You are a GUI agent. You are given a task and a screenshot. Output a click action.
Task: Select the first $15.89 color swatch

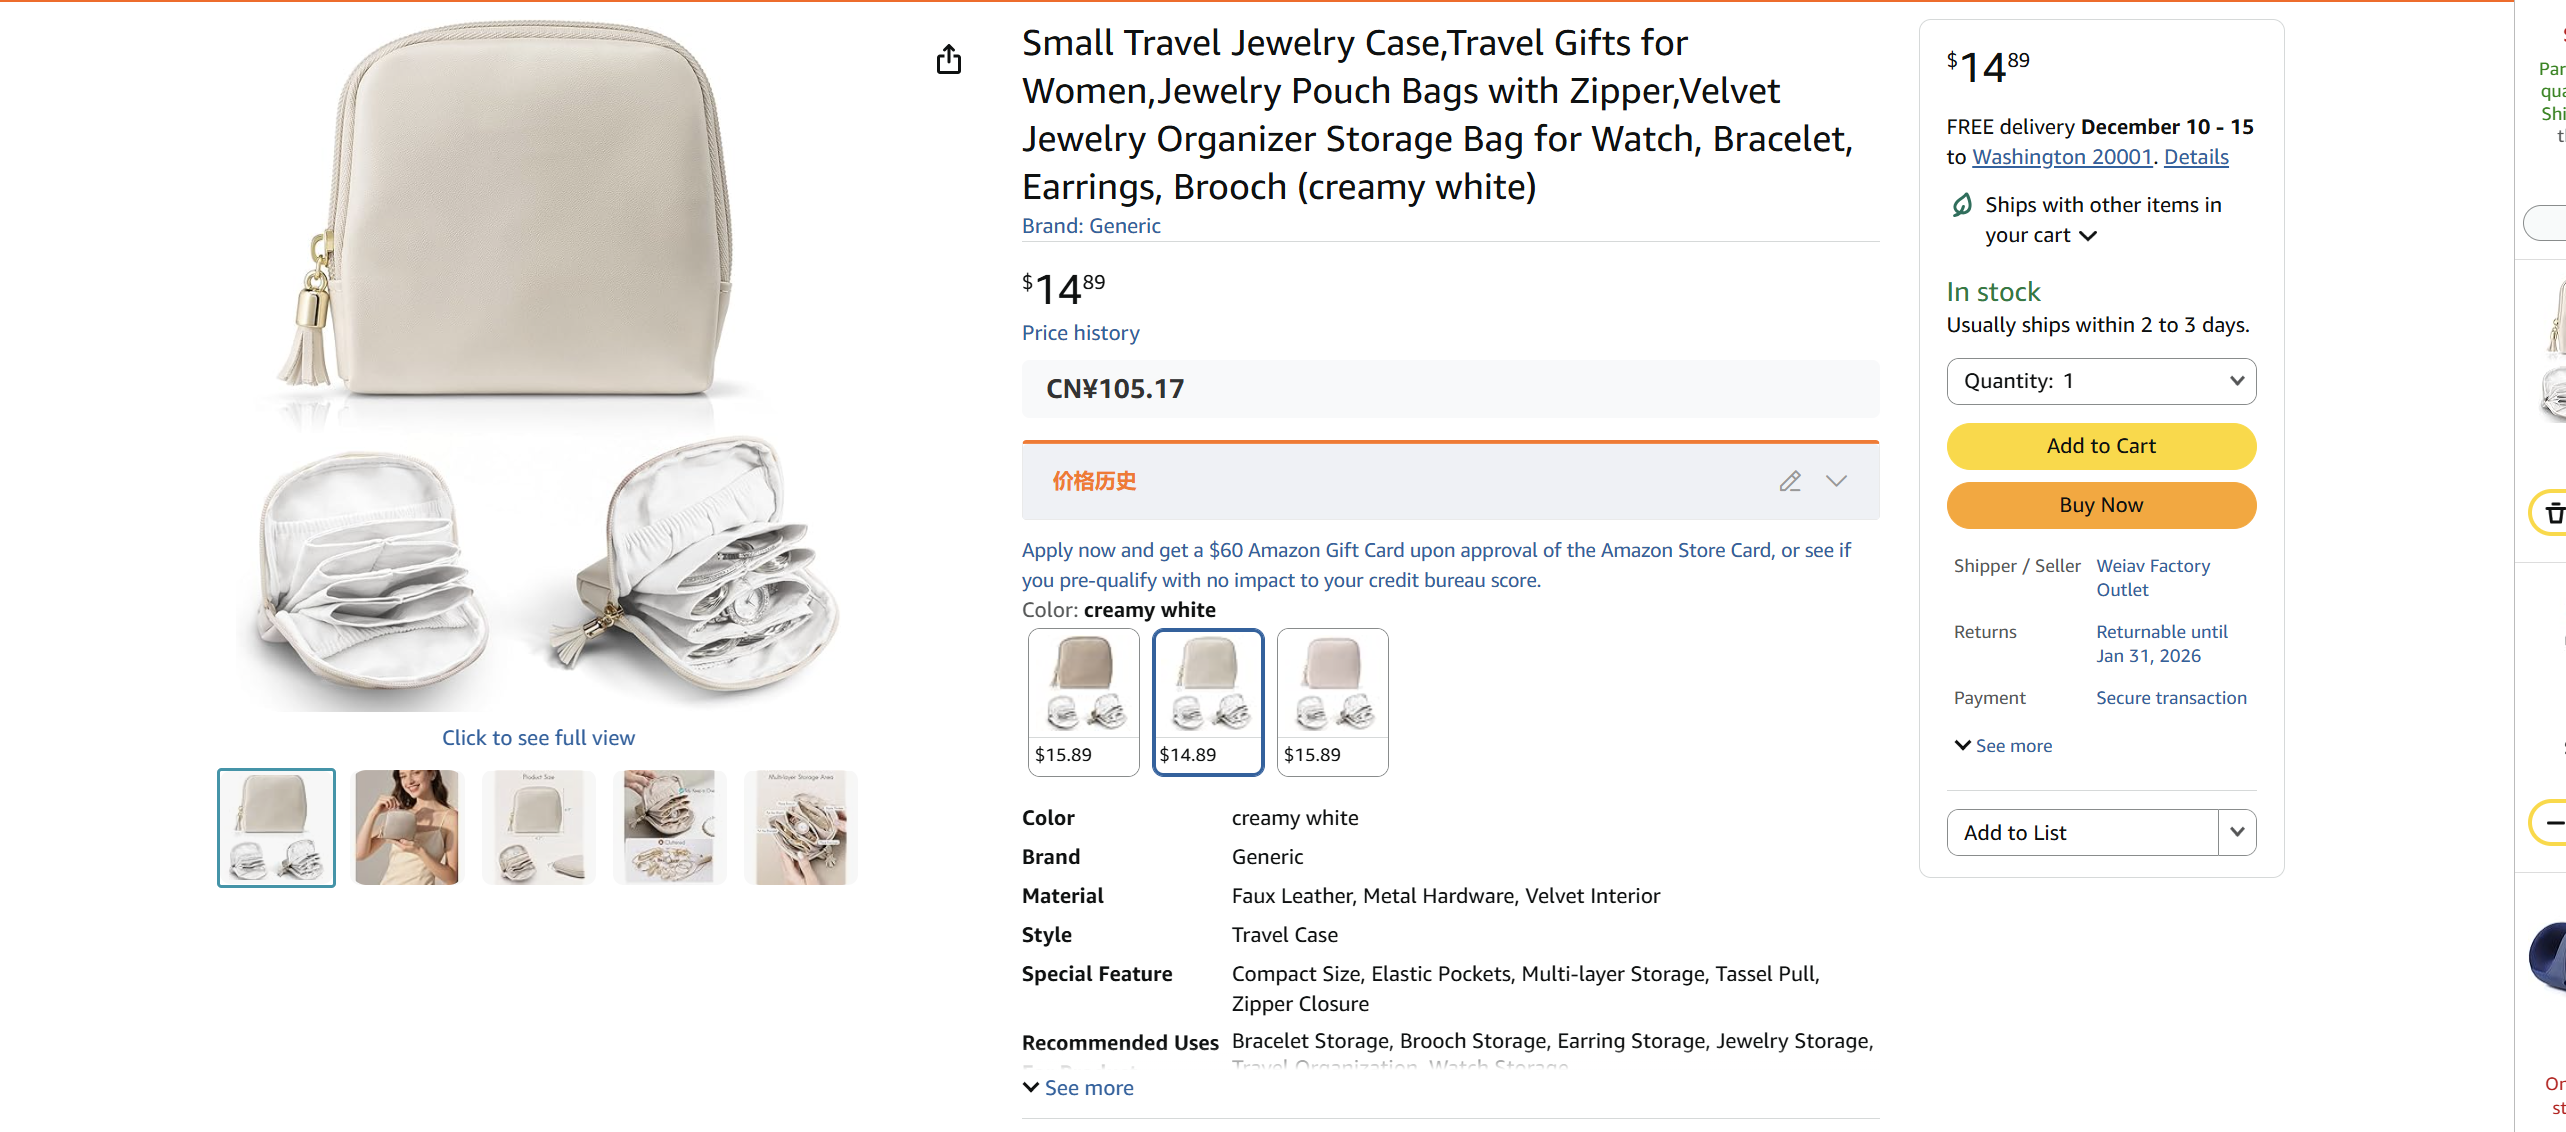coord(1083,701)
